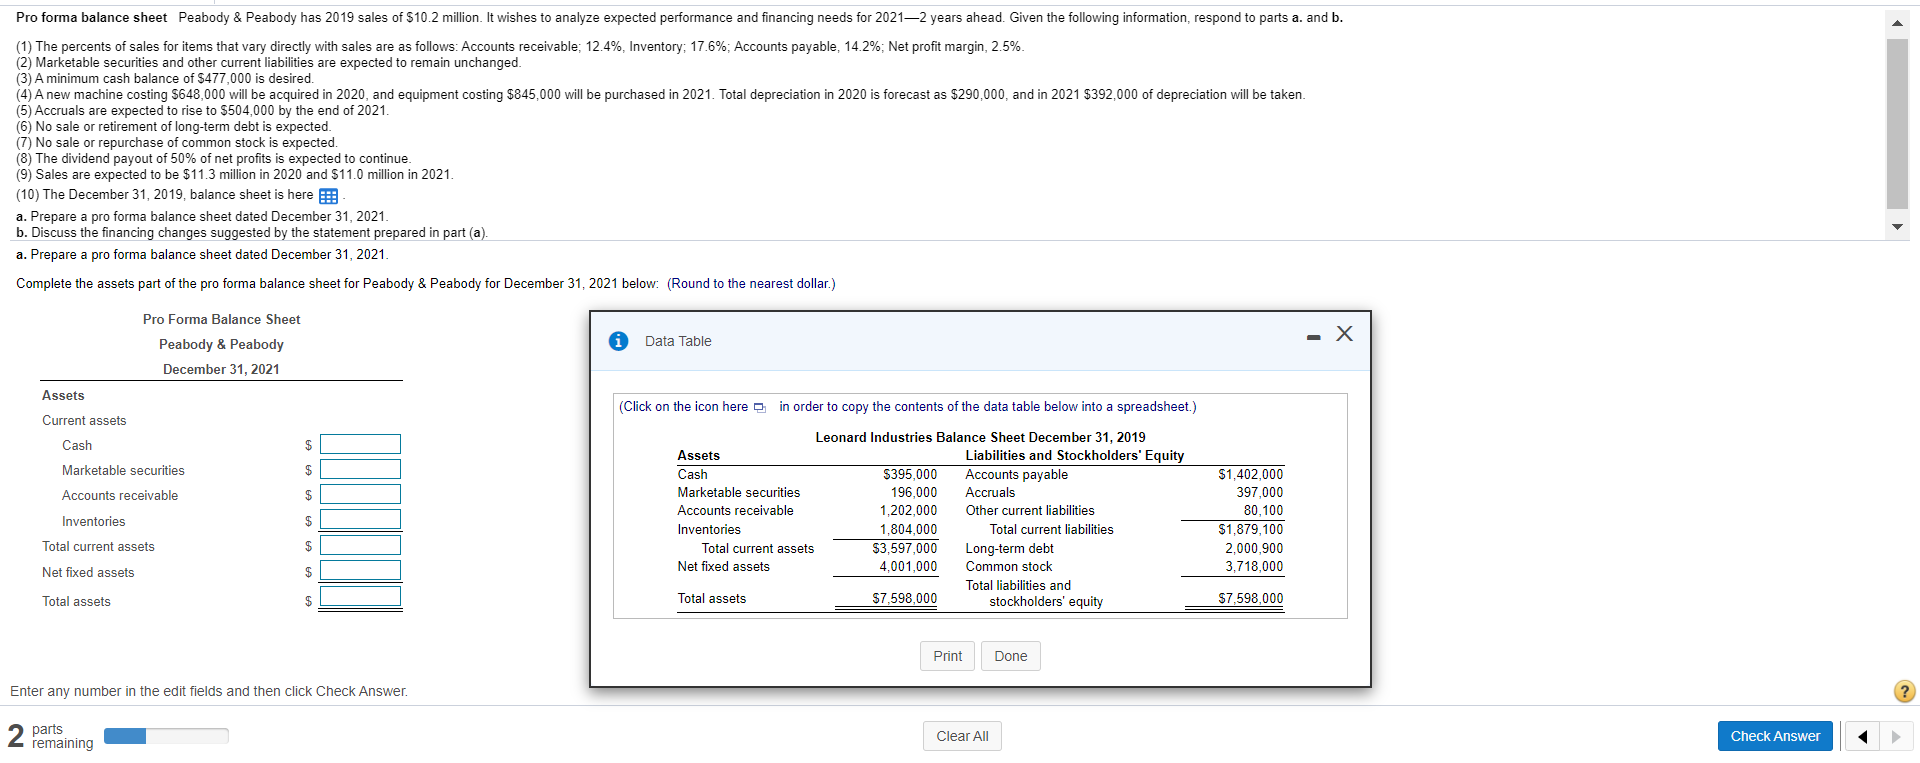Screen dimensions: 1920x763
Task: Click the $1,402,000 Accounts payable value
Action: tap(1250, 474)
